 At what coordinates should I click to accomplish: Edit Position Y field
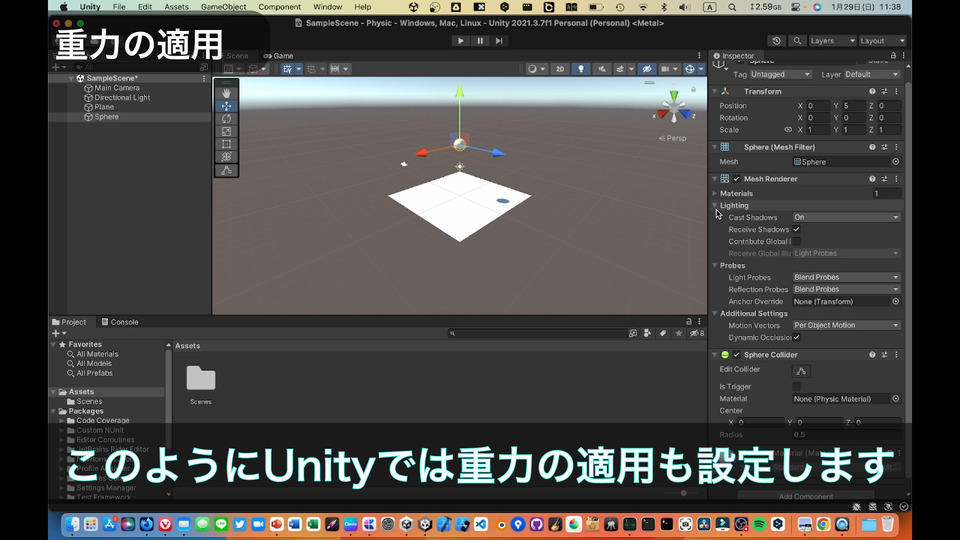(853, 106)
